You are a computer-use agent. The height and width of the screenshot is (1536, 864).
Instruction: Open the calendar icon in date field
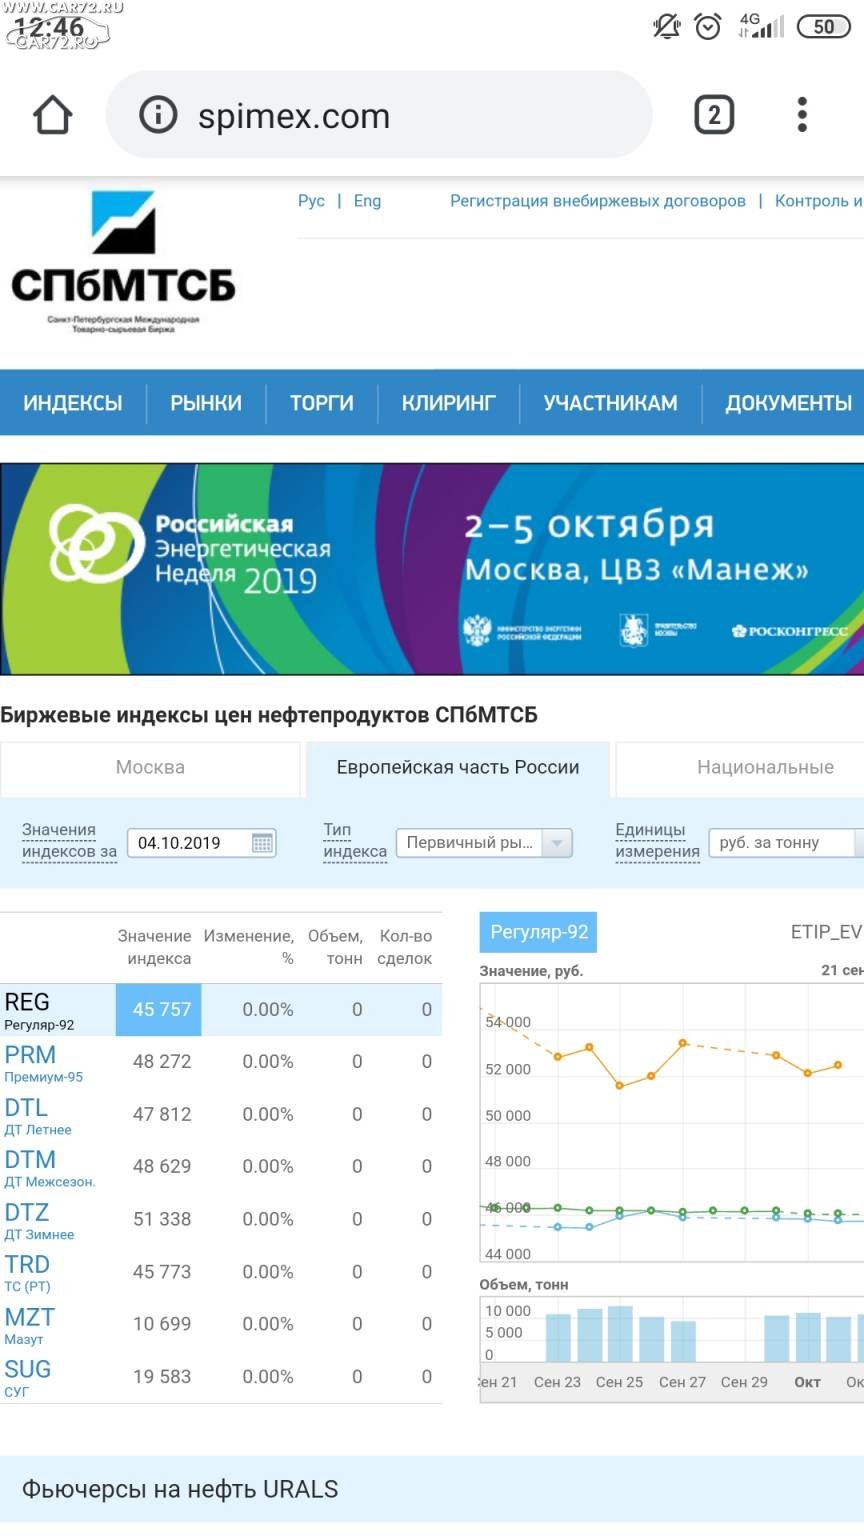click(x=262, y=843)
